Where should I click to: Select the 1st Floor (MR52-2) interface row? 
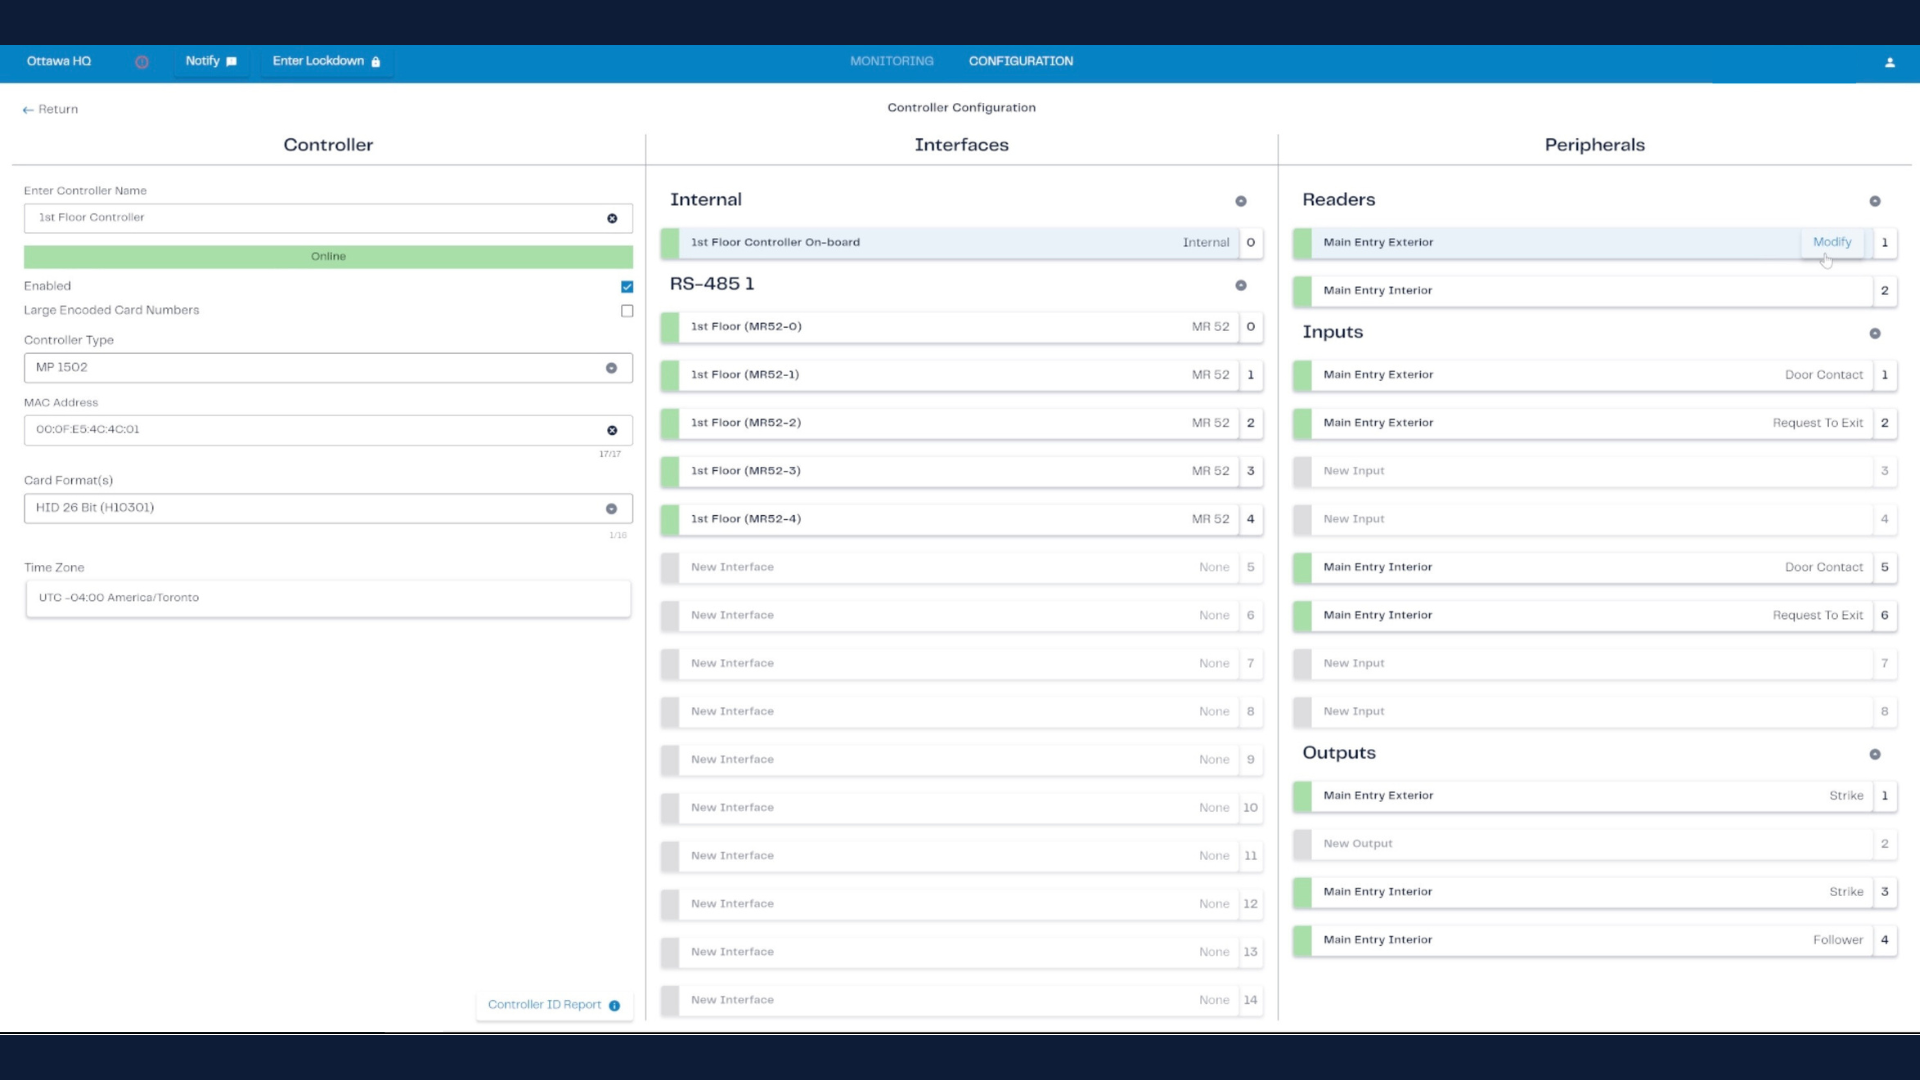(x=950, y=423)
